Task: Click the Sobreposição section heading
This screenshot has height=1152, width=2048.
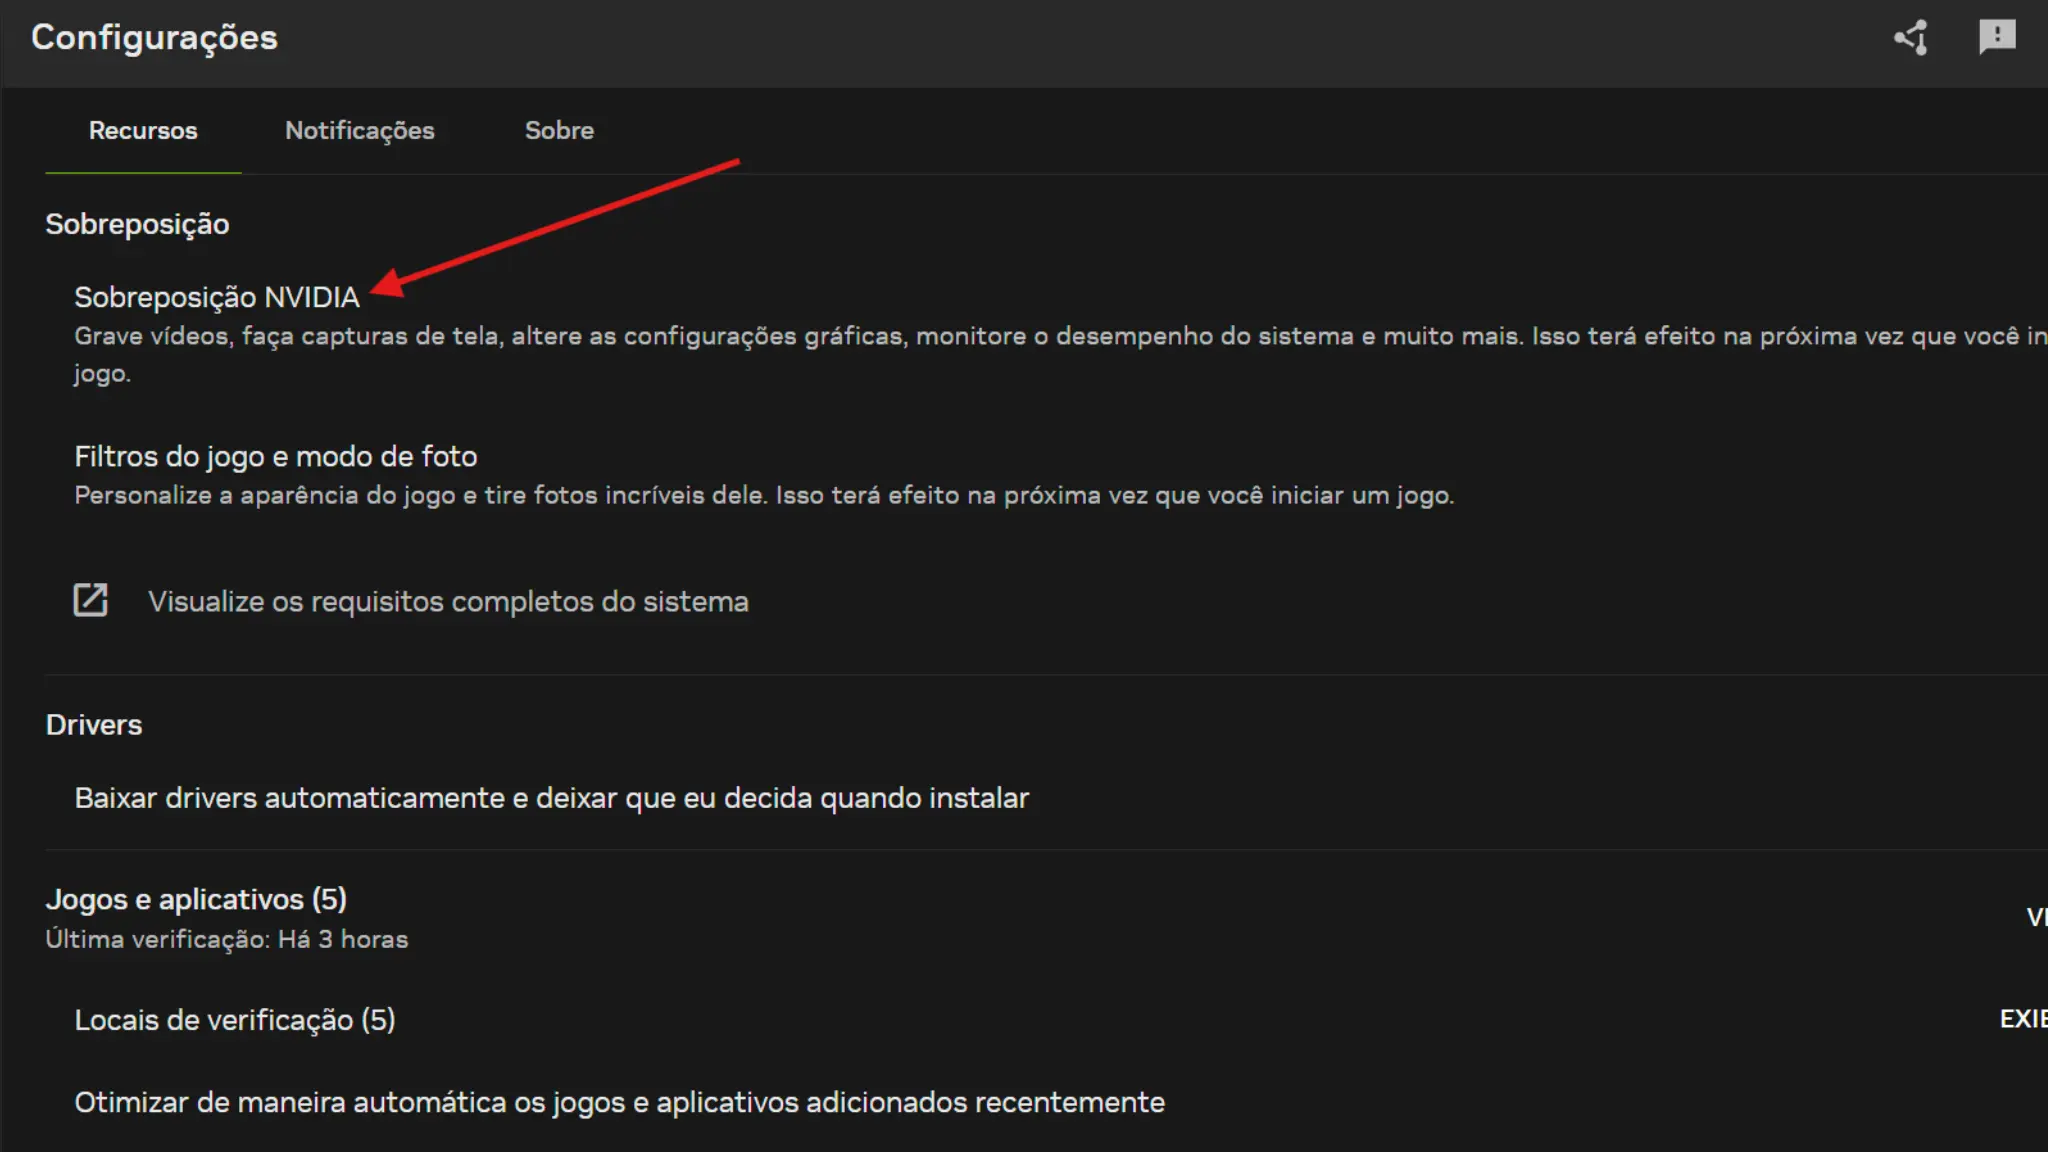Action: [x=137, y=224]
